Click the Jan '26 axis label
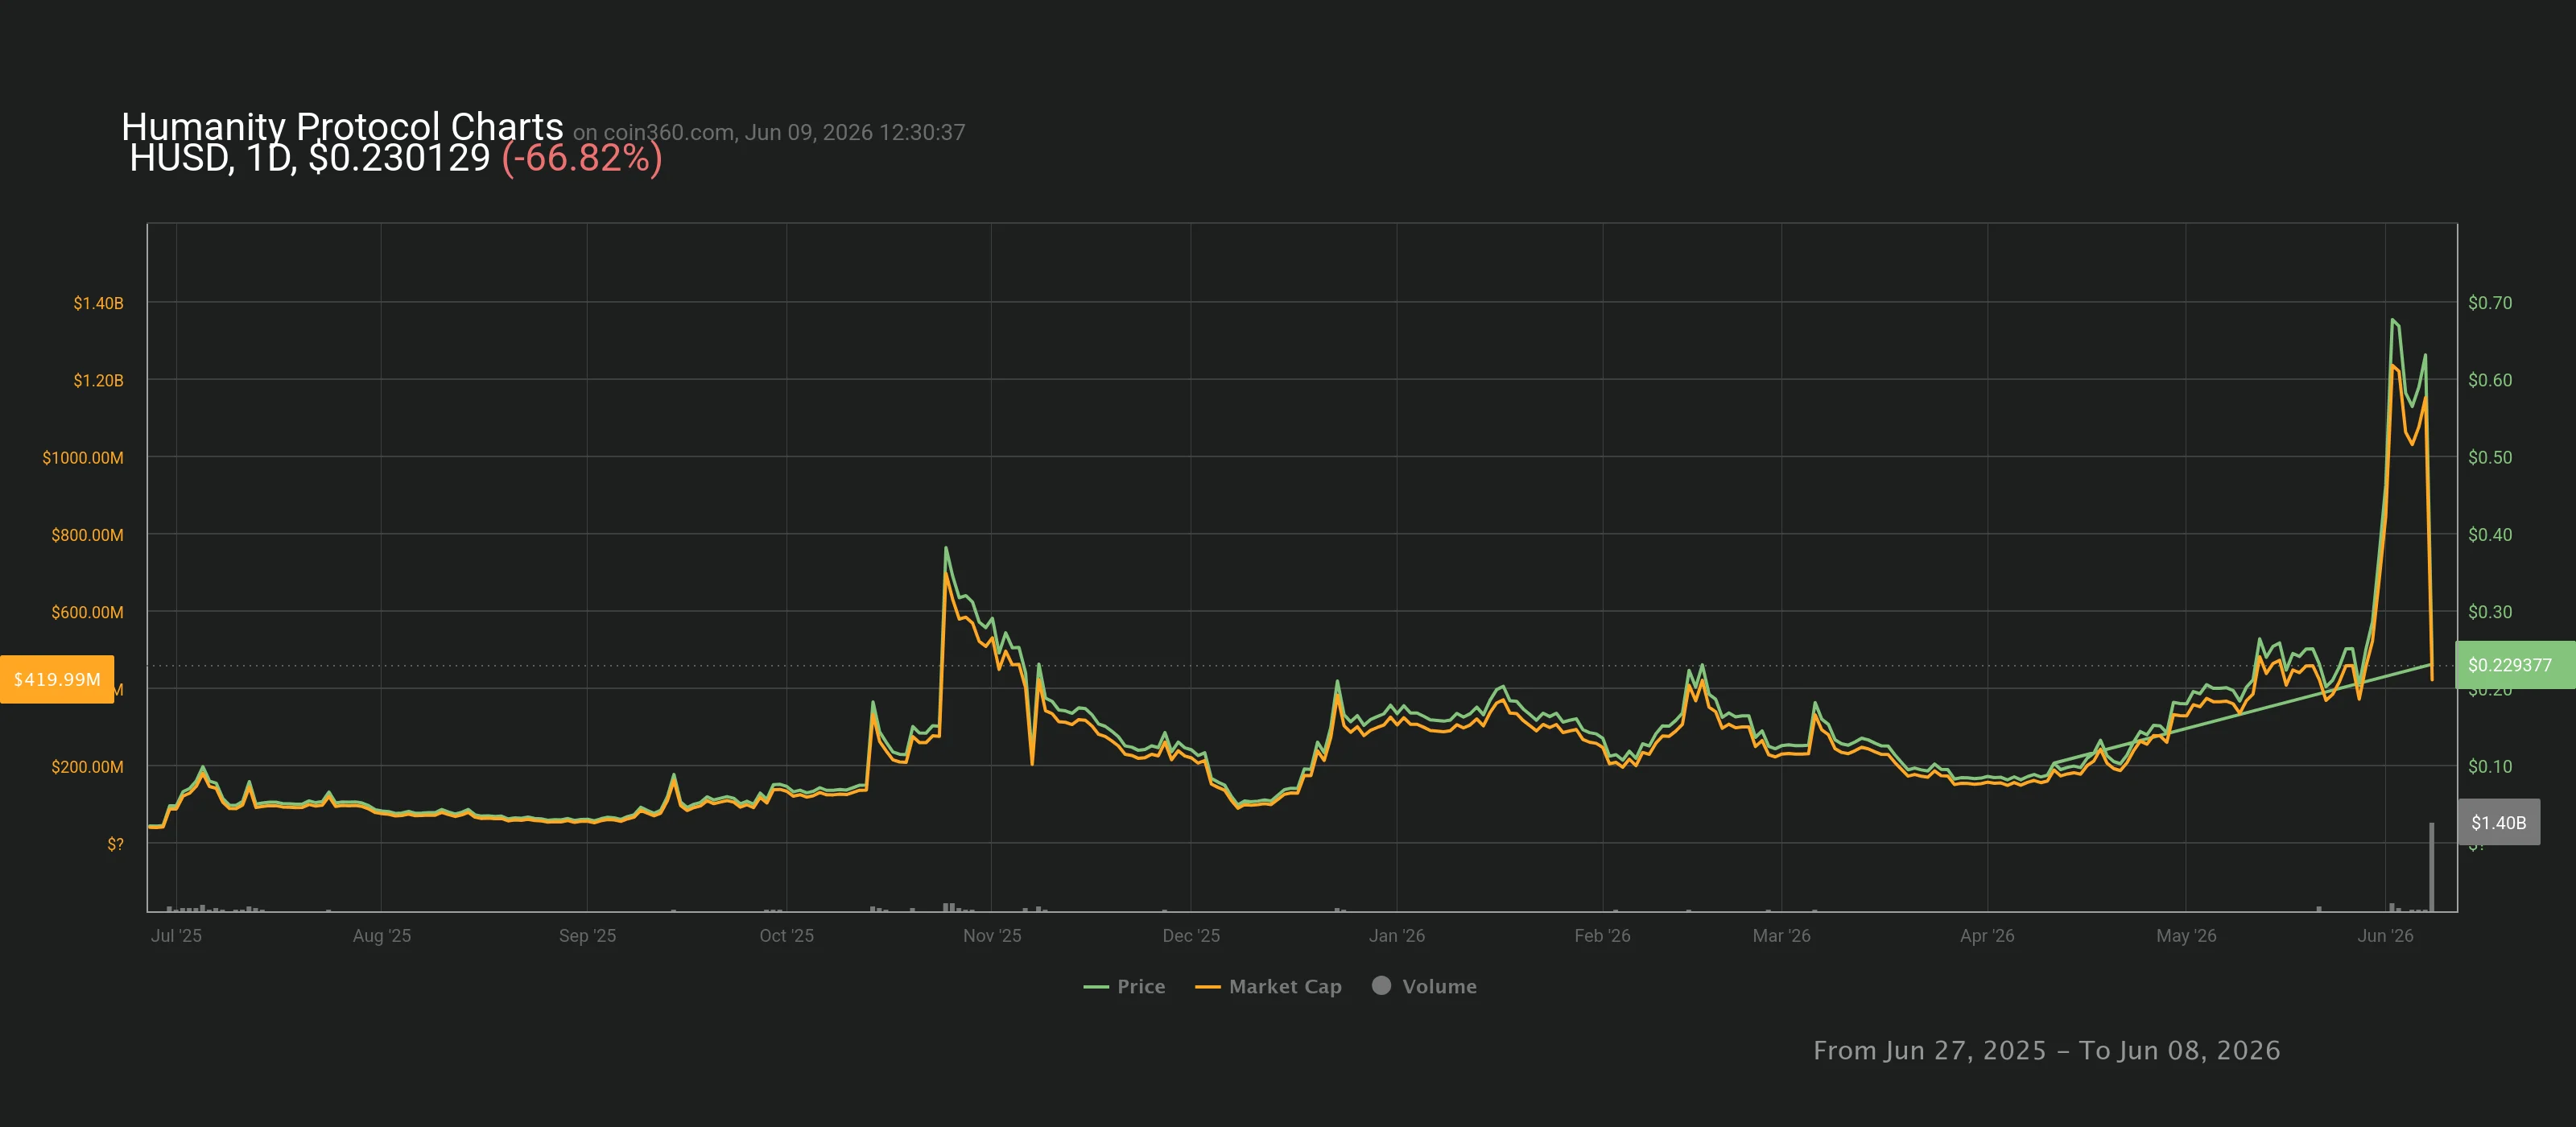This screenshot has width=2576, height=1127. click(x=1397, y=935)
